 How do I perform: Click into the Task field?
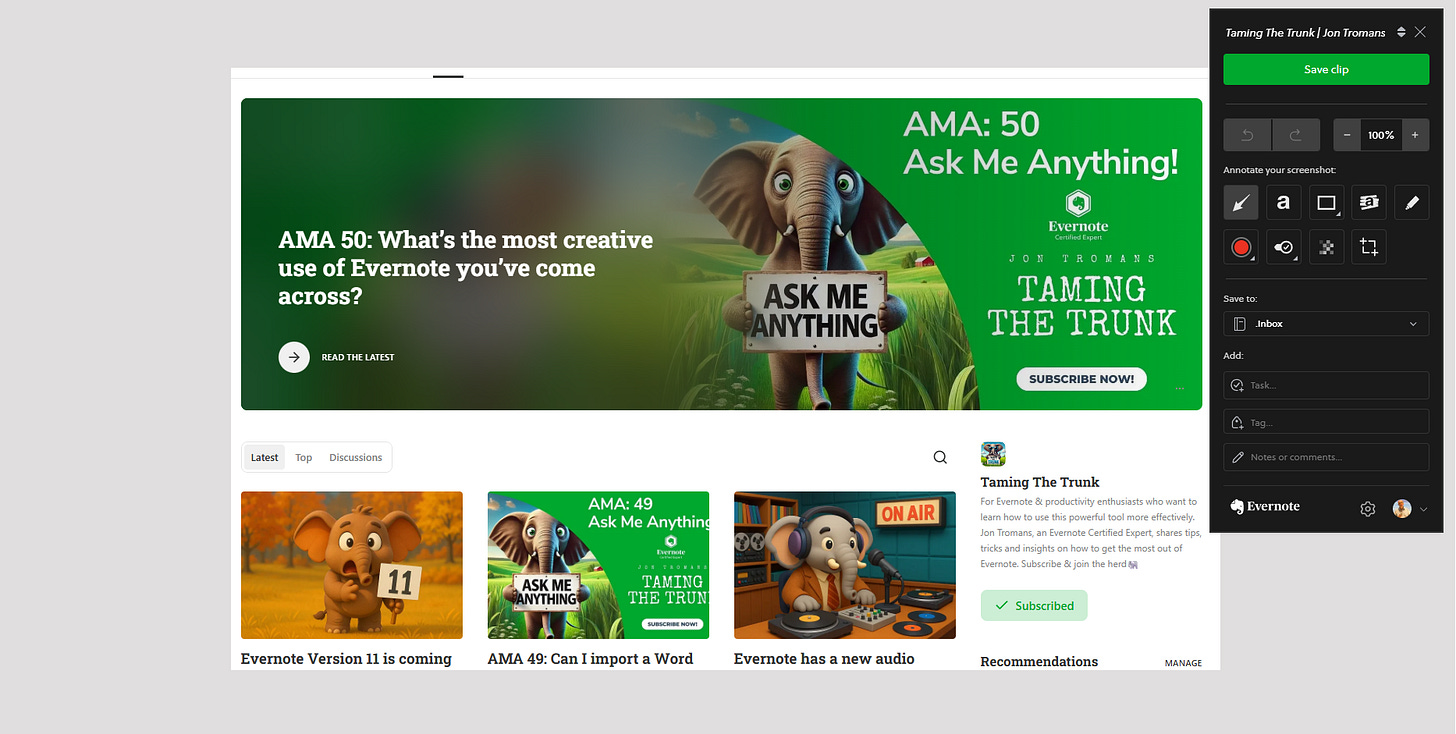1326,385
